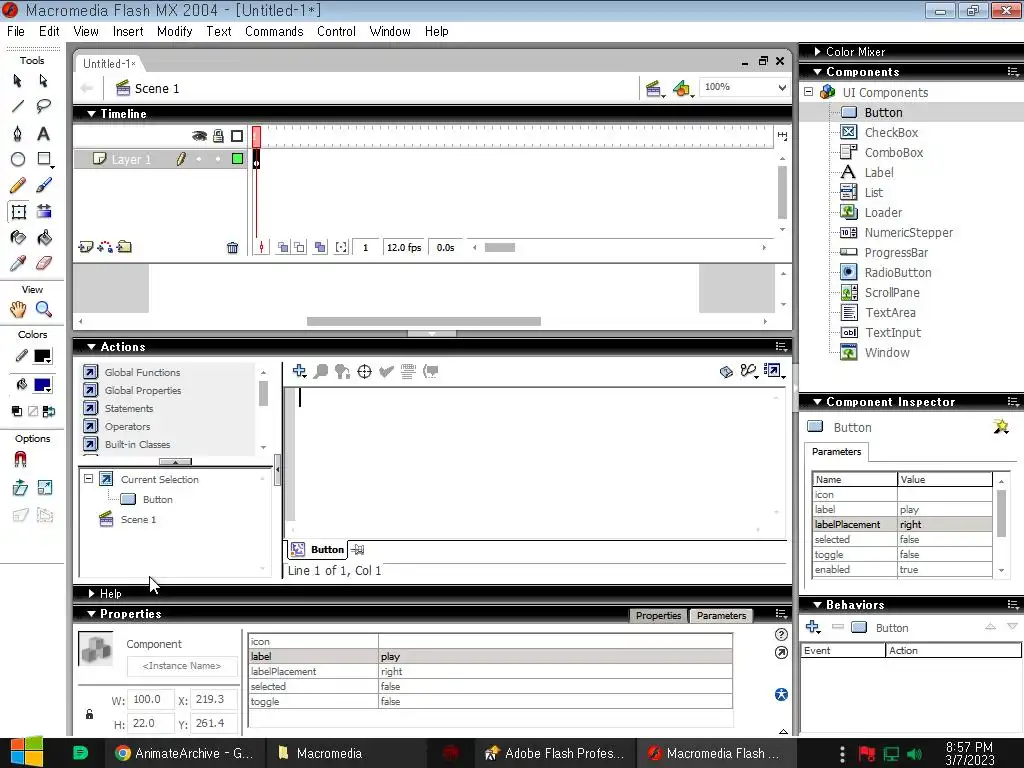Select the Hand tool
The image size is (1024, 768).
18,310
